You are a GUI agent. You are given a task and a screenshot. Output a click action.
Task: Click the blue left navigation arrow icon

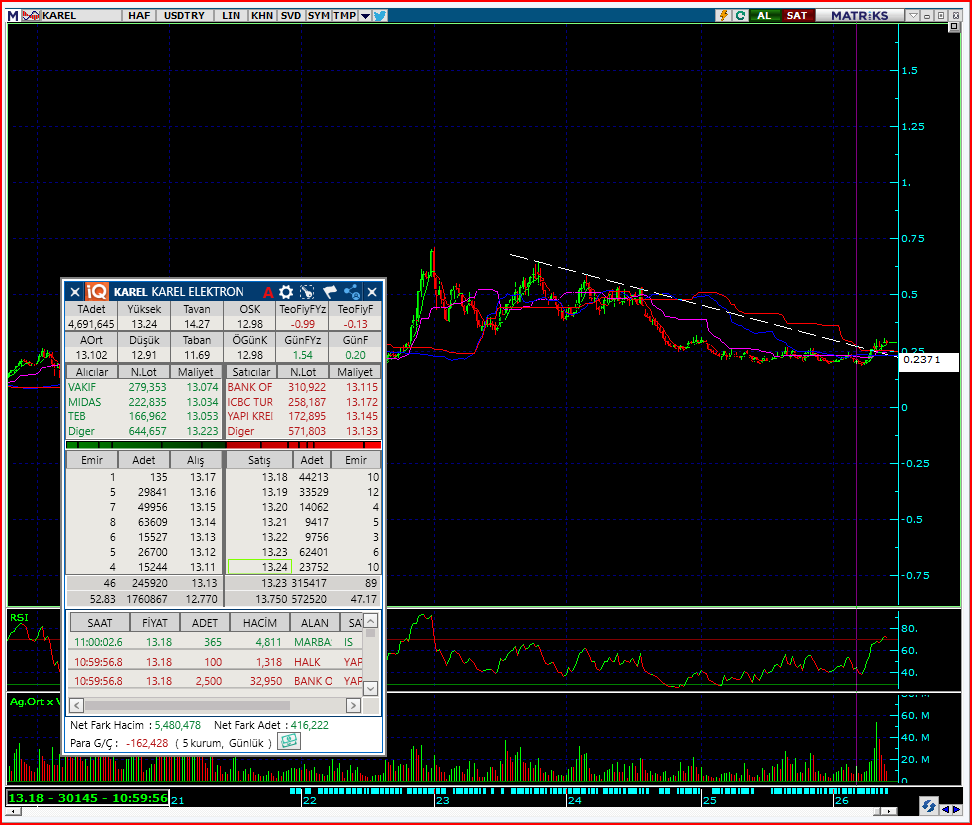click(x=945, y=810)
